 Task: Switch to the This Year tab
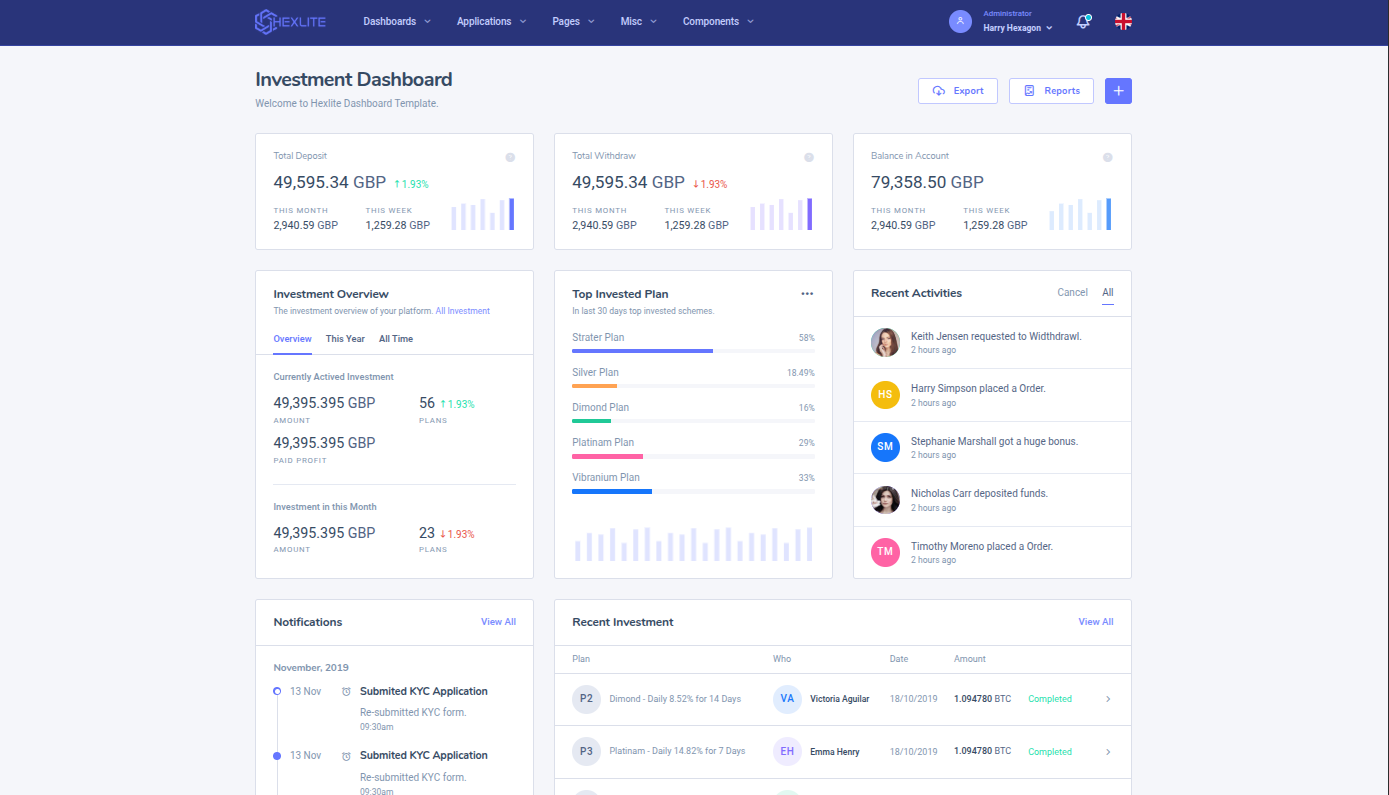(x=345, y=339)
